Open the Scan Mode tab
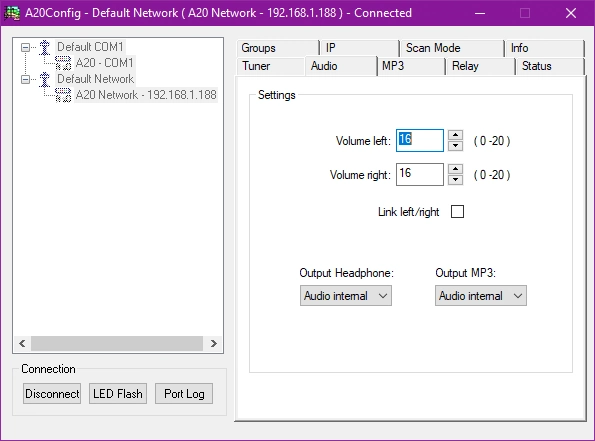The width and height of the screenshot is (595, 441). [452, 48]
